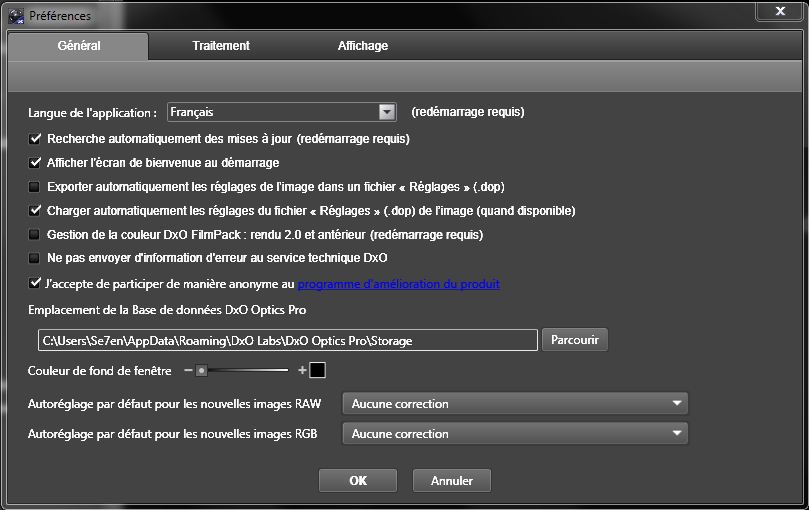Toggle Charger automatiquement les réglages checkbox
This screenshot has width=809, height=510.
[x=35, y=211]
